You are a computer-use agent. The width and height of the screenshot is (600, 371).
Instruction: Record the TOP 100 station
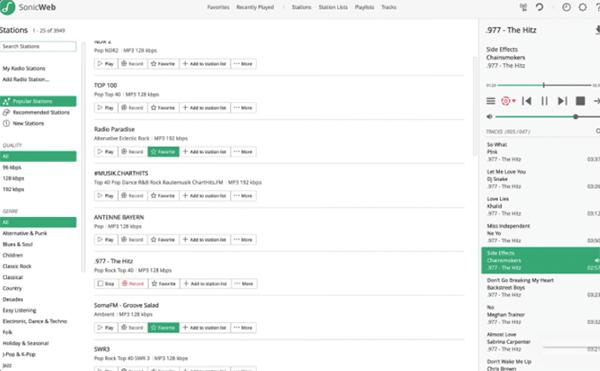tap(132, 108)
